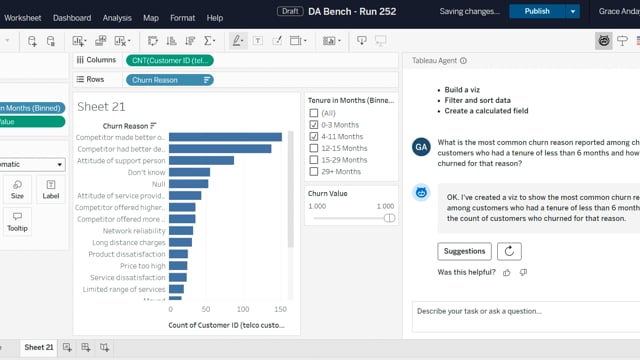This screenshot has height=360, width=640.
Task: Click the Suggestions button
Action: point(464,251)
